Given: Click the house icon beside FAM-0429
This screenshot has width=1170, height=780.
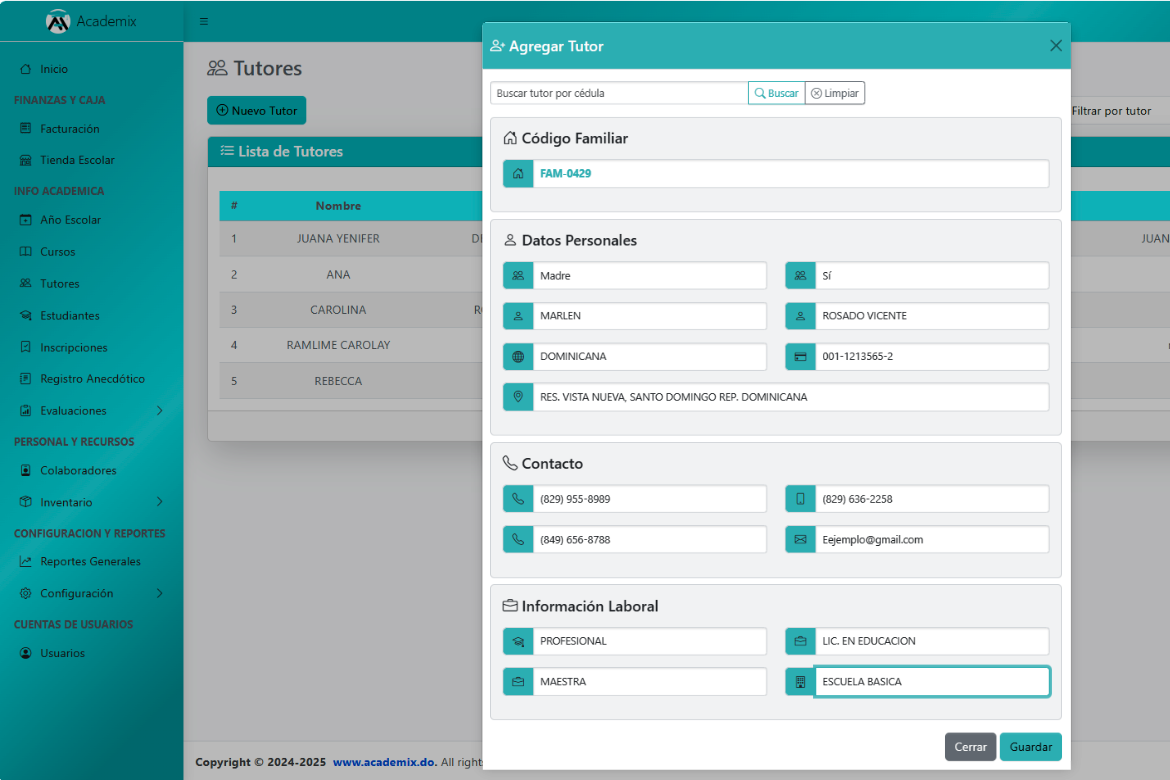Looking at the screenshot, I should [518, 174].
